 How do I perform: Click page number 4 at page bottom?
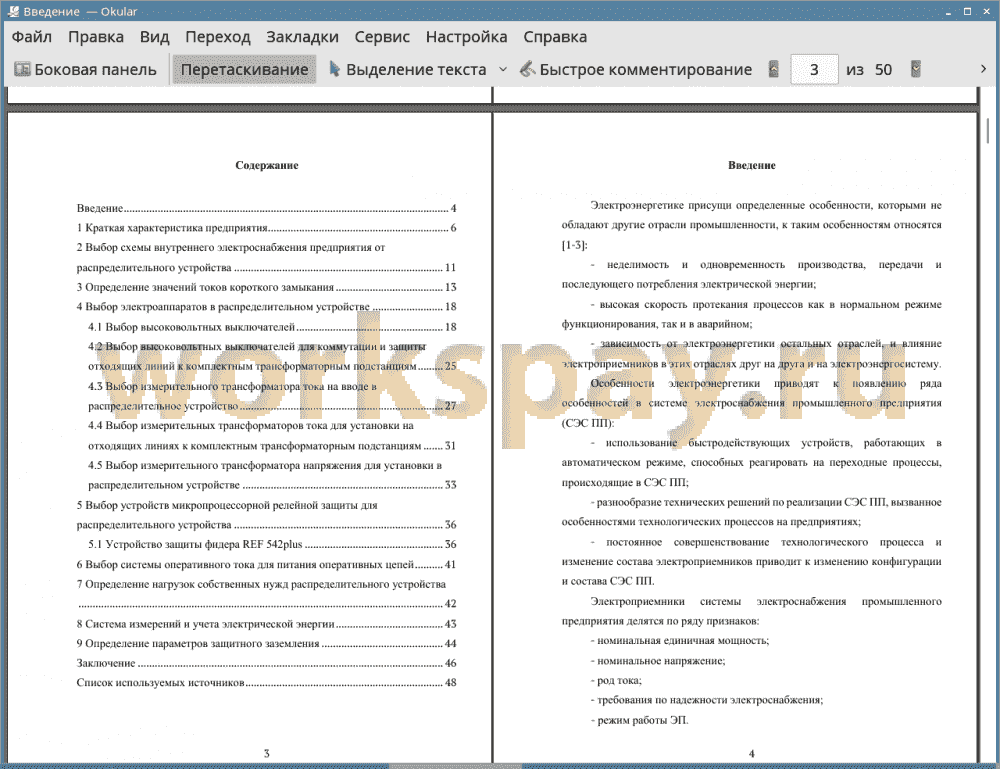pyautogui.click(x=751, y=754)
